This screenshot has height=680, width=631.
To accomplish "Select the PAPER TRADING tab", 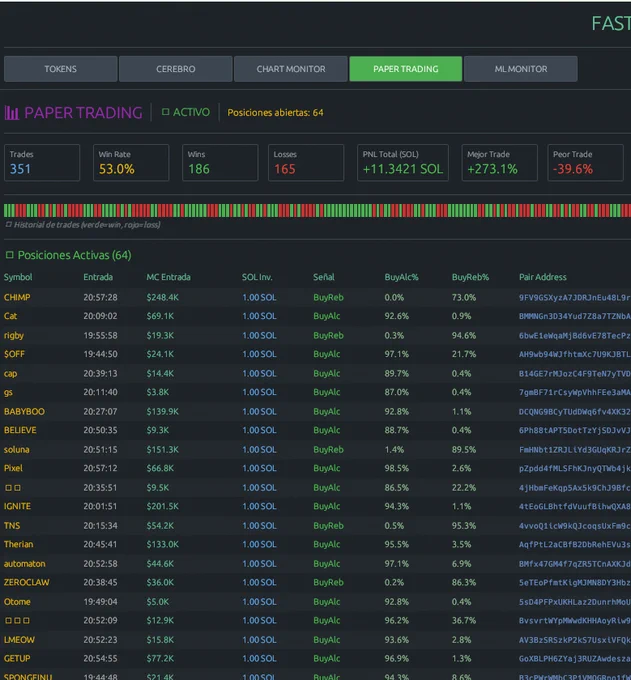I will tap(405, 69).
